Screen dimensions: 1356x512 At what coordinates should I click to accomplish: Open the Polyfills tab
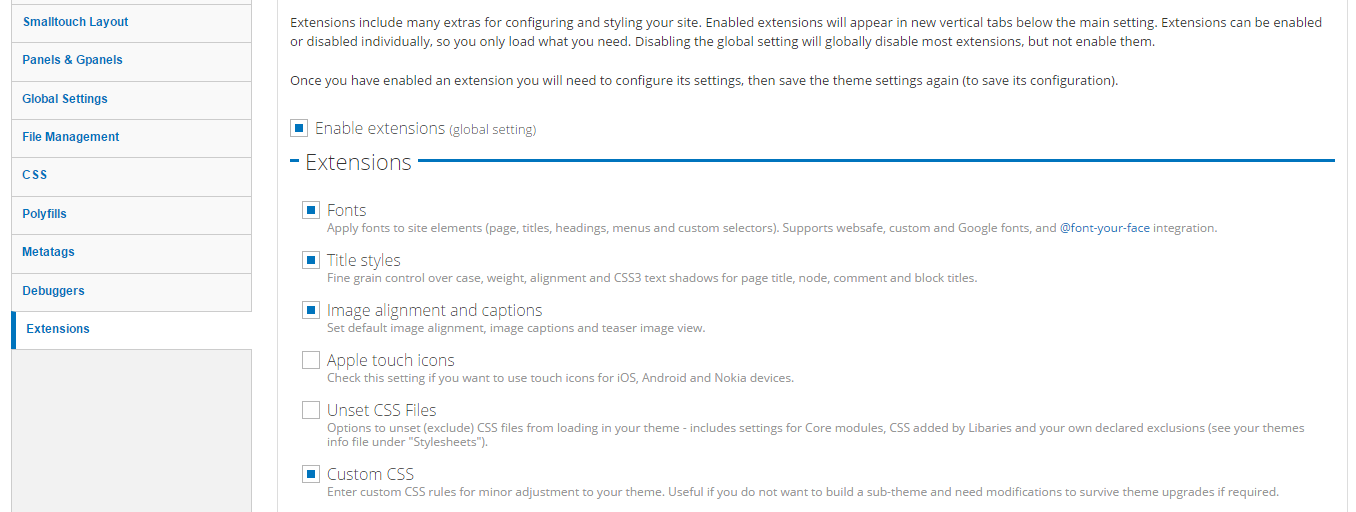pos(131,214)
